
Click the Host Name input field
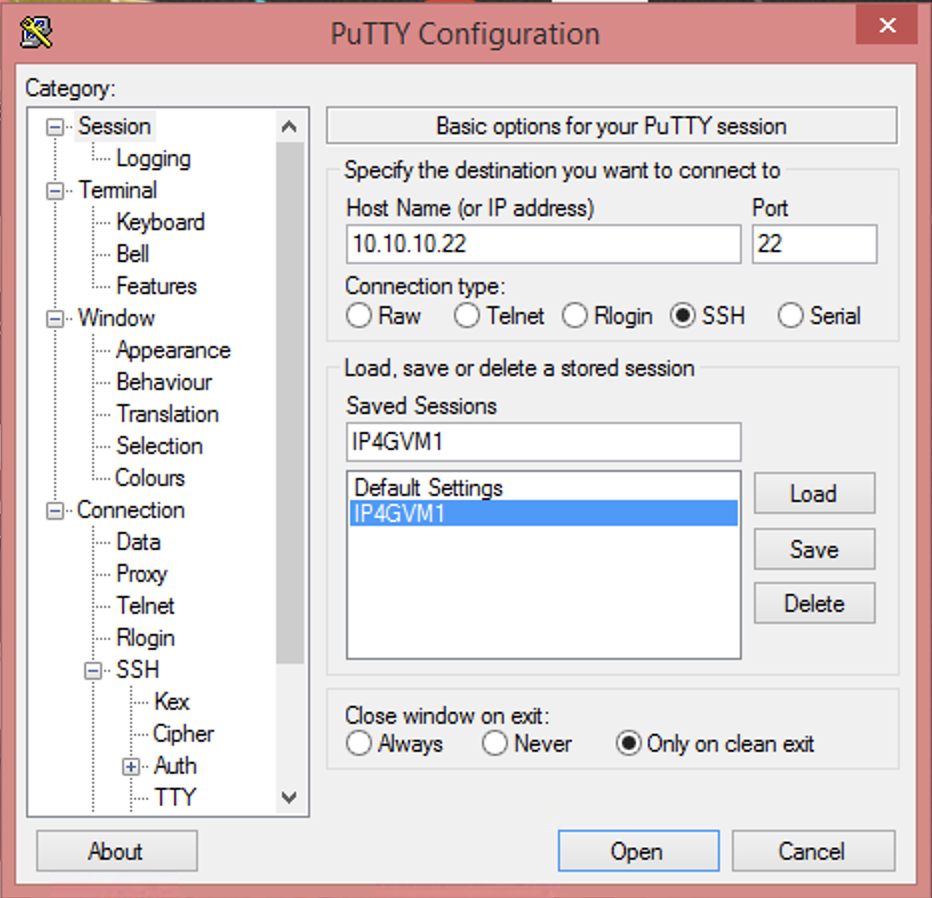click(543, 244)
